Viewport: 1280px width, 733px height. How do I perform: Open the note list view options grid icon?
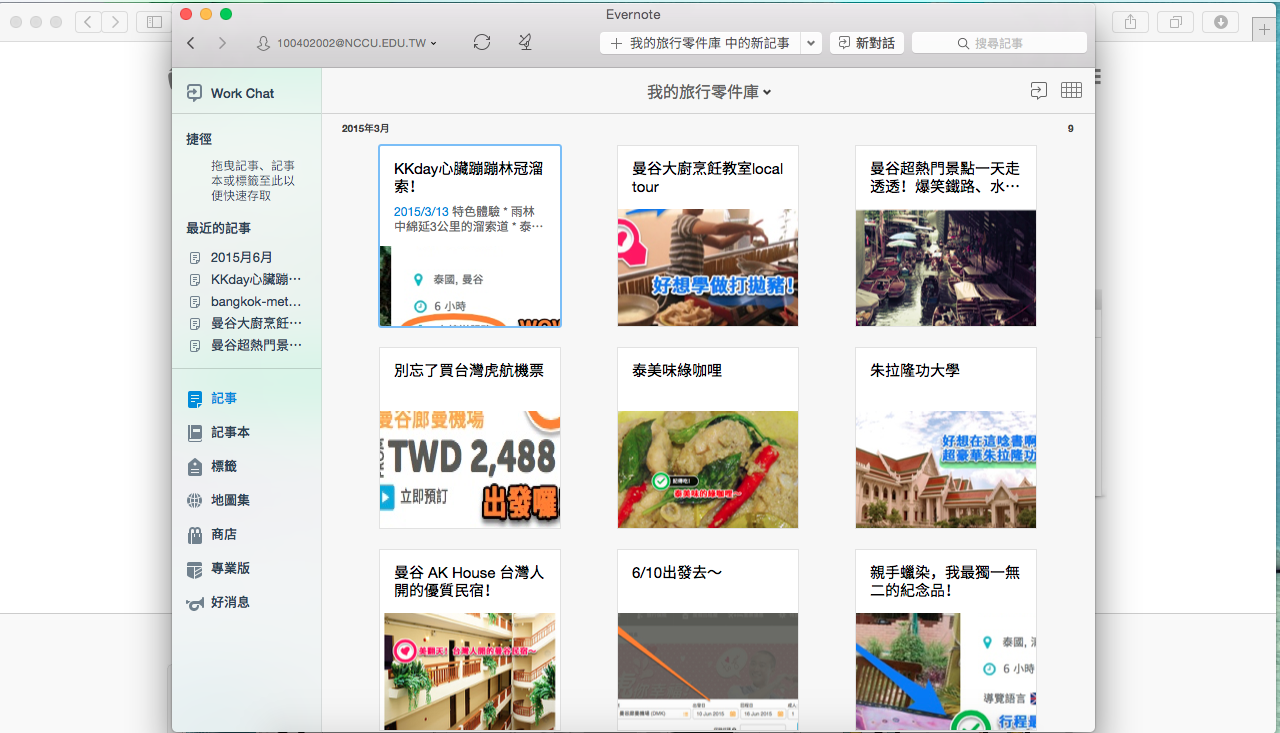(x=1071, y=90)
